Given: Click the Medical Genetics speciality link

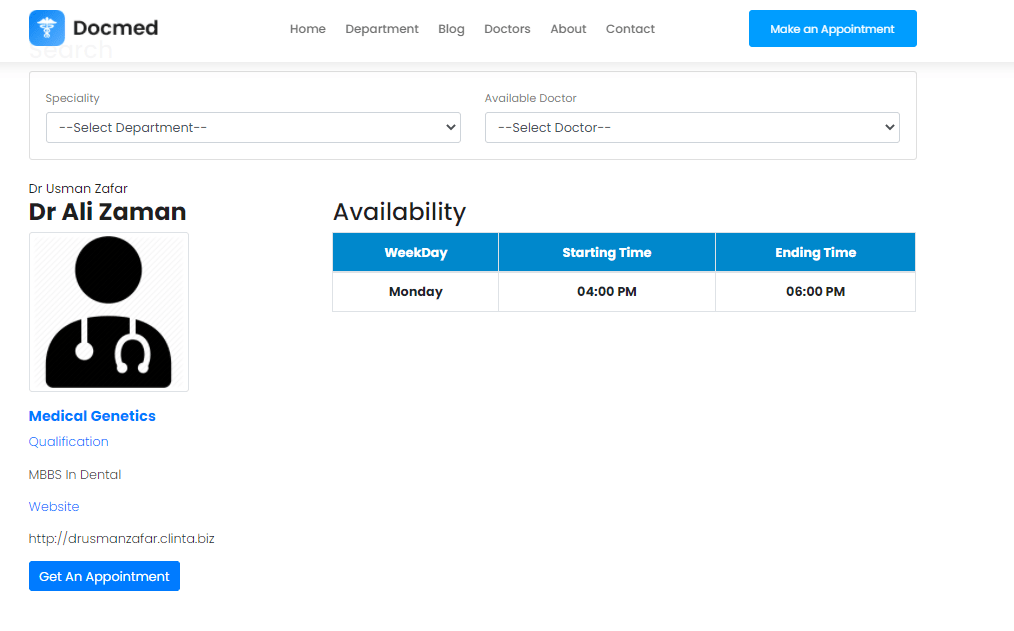Looking at the screenshot, I should click(x=92, y=416).
